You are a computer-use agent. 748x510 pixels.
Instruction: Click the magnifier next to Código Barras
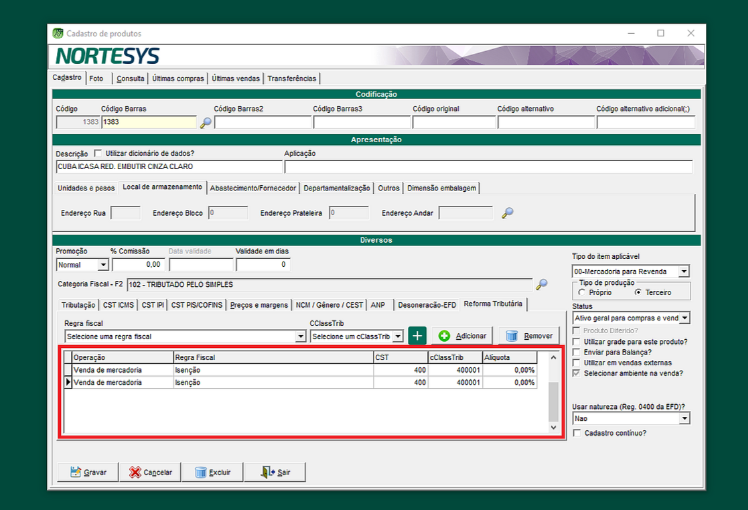click(x=206, y=123)
